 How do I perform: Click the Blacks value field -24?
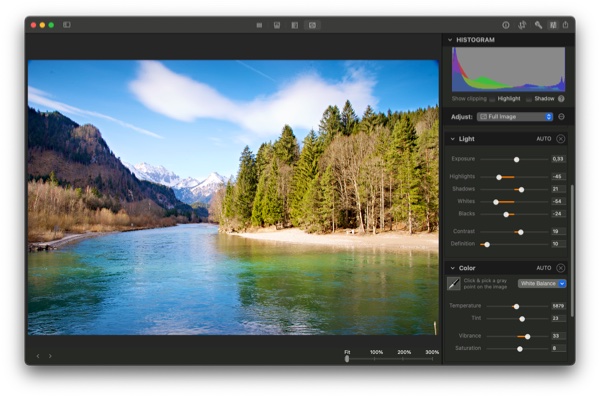558,214
